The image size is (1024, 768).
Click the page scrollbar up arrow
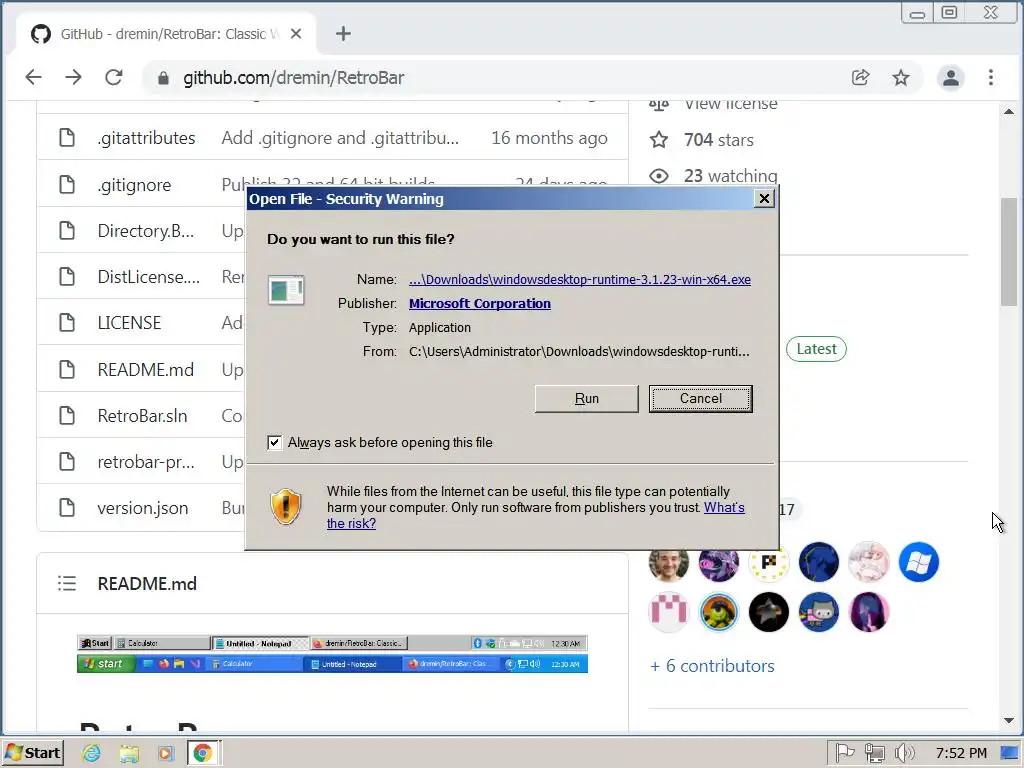click(1009, 112)
